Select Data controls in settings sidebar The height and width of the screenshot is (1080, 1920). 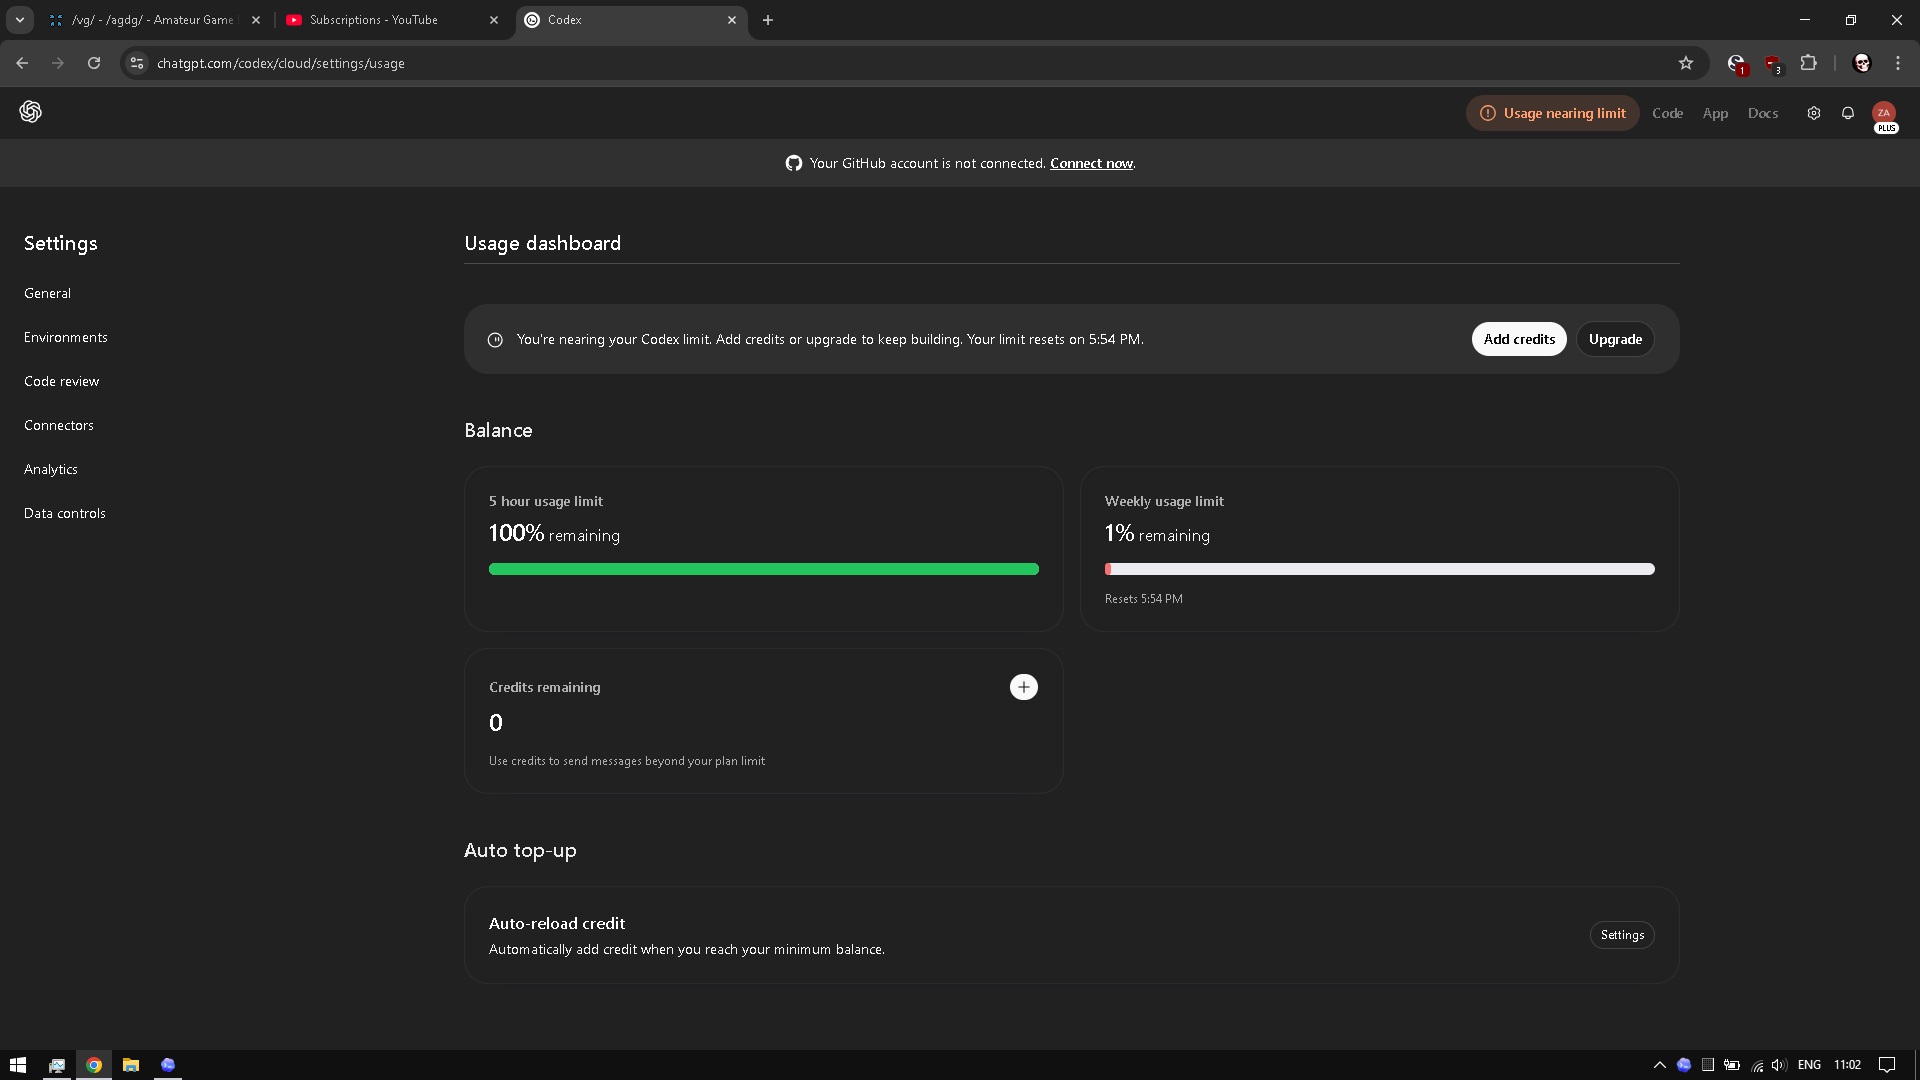point(65,513)
